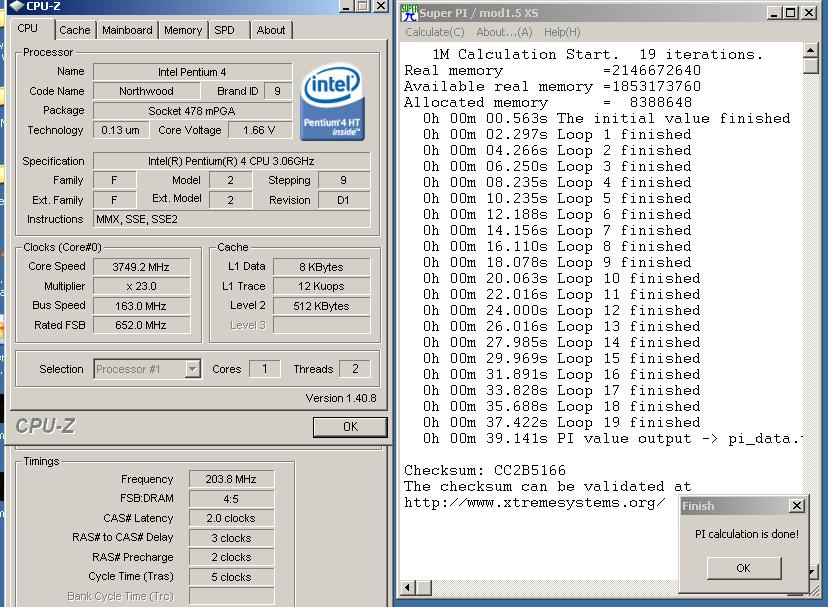The image size is (828, 610).
Task: Click the Bus Speed value 163.0 MHz
Action: click(141, 306)
